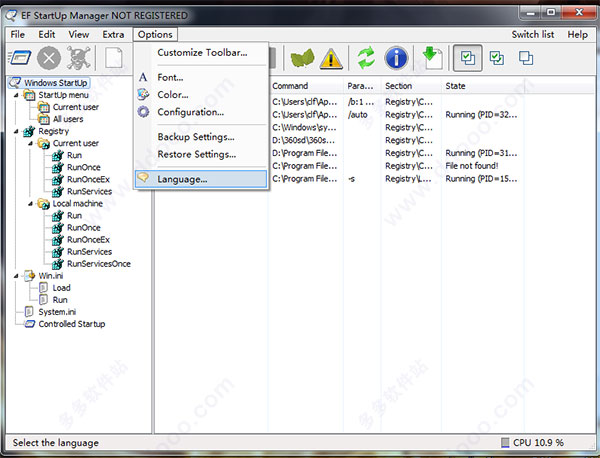Click the 'File not found!' state cell
This screenshot has width=600, height=458.
coord(472,166)
